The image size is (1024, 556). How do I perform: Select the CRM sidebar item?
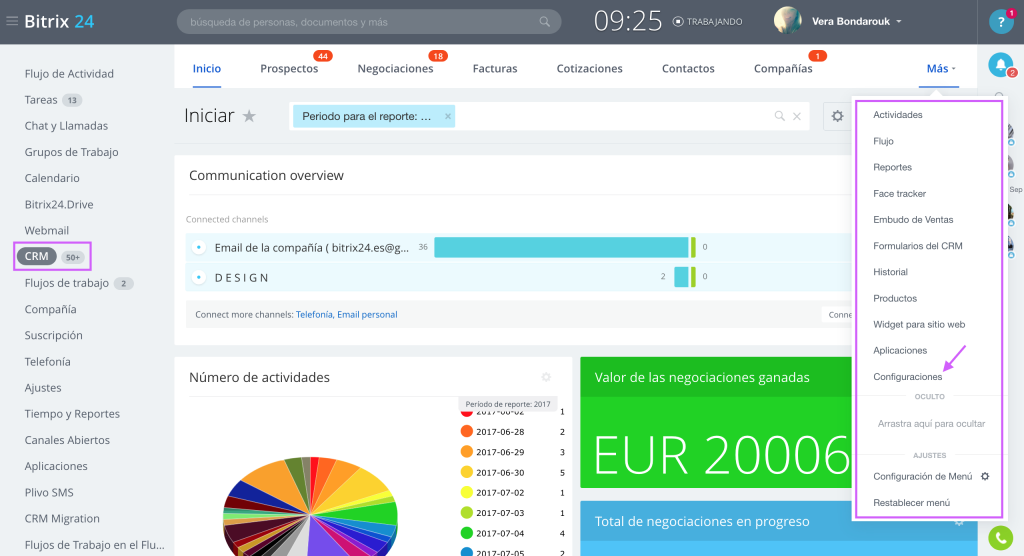(x=37, y=256)
